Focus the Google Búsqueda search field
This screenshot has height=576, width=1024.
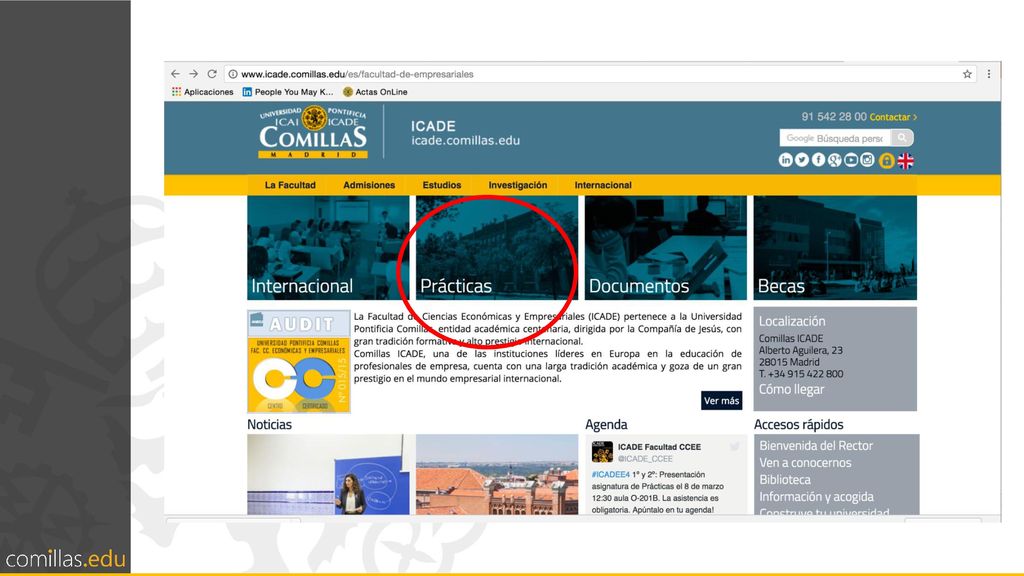coord(835,138)
